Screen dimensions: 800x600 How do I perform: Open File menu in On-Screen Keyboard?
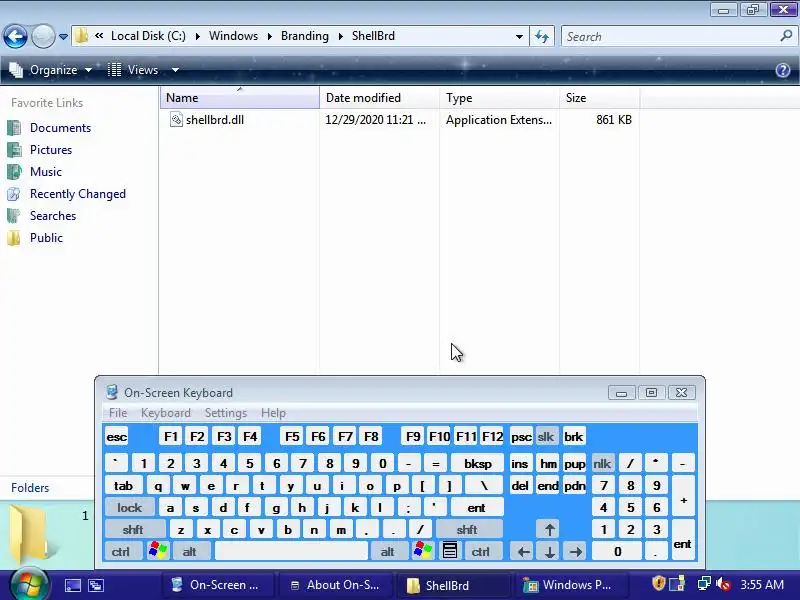pos(118,413)
